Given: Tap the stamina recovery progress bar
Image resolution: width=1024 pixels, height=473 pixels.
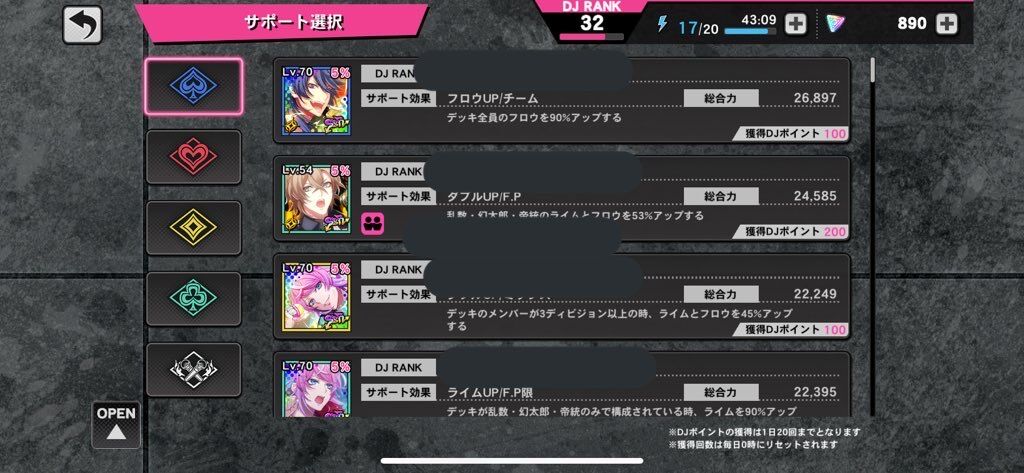Looking at the screenshot, I should (x=750, y=31).
